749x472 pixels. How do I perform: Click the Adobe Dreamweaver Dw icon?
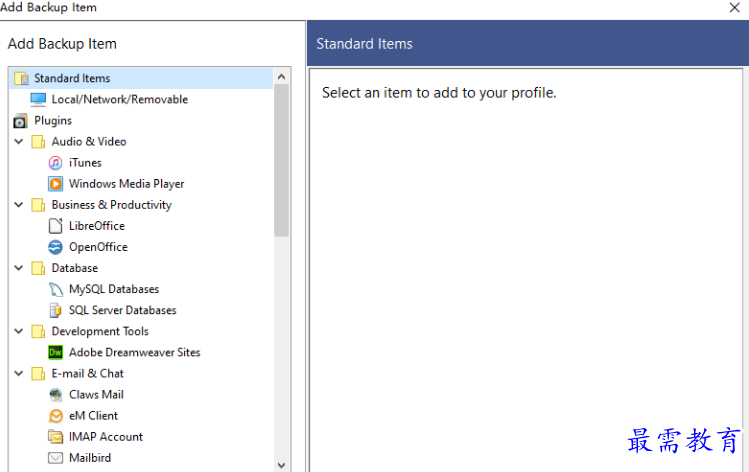pyautogui.click(x=55, y=353)
